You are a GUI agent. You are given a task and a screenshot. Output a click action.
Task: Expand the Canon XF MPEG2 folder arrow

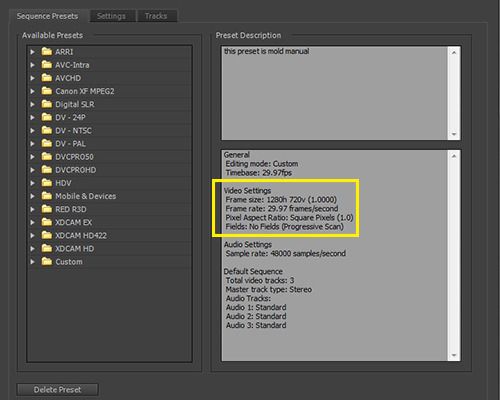pyautogui.click(x=32, y=91)
